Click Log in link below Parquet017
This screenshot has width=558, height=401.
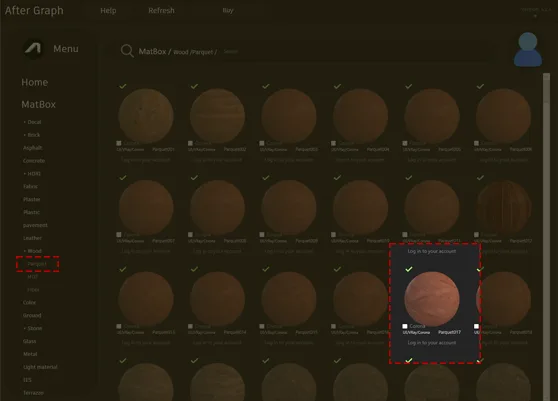point(432,343)
